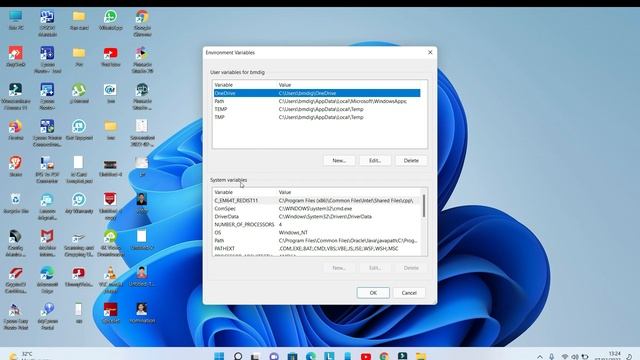Viewport: 640px width, 360px height.
Task: Select the Path row in system variables
Action: [317, 240]
